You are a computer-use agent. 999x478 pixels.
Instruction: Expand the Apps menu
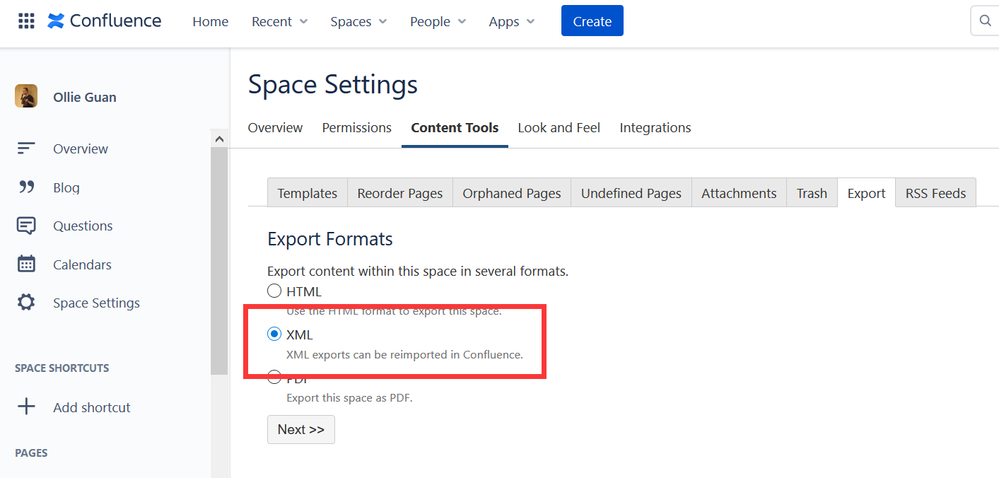coord(511,22)
